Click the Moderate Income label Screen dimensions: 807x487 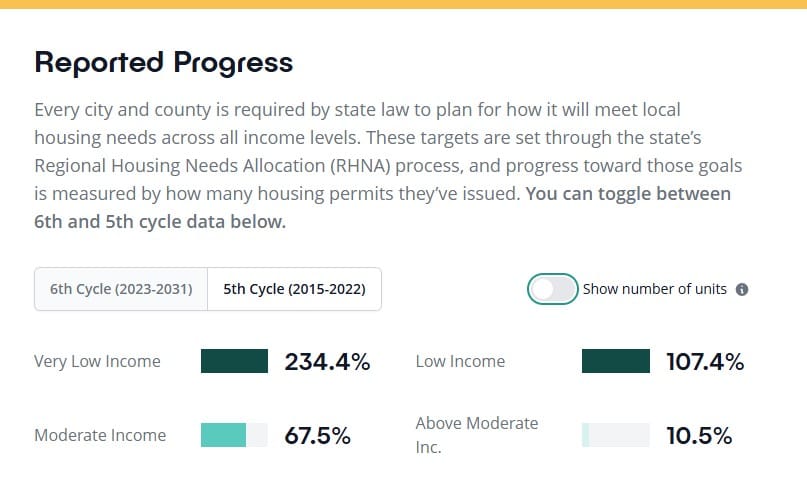pos(100,435)
